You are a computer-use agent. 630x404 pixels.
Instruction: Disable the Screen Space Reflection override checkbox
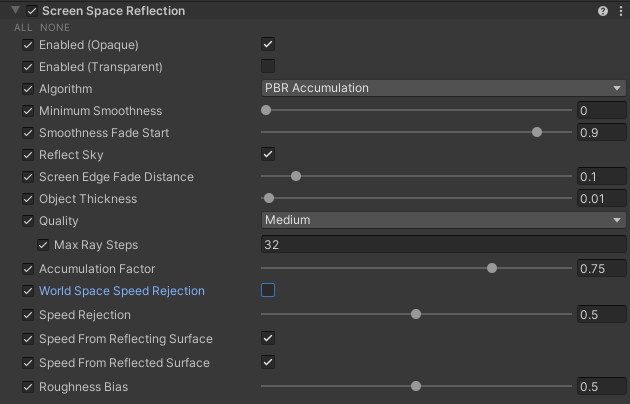tap(32, 11)
